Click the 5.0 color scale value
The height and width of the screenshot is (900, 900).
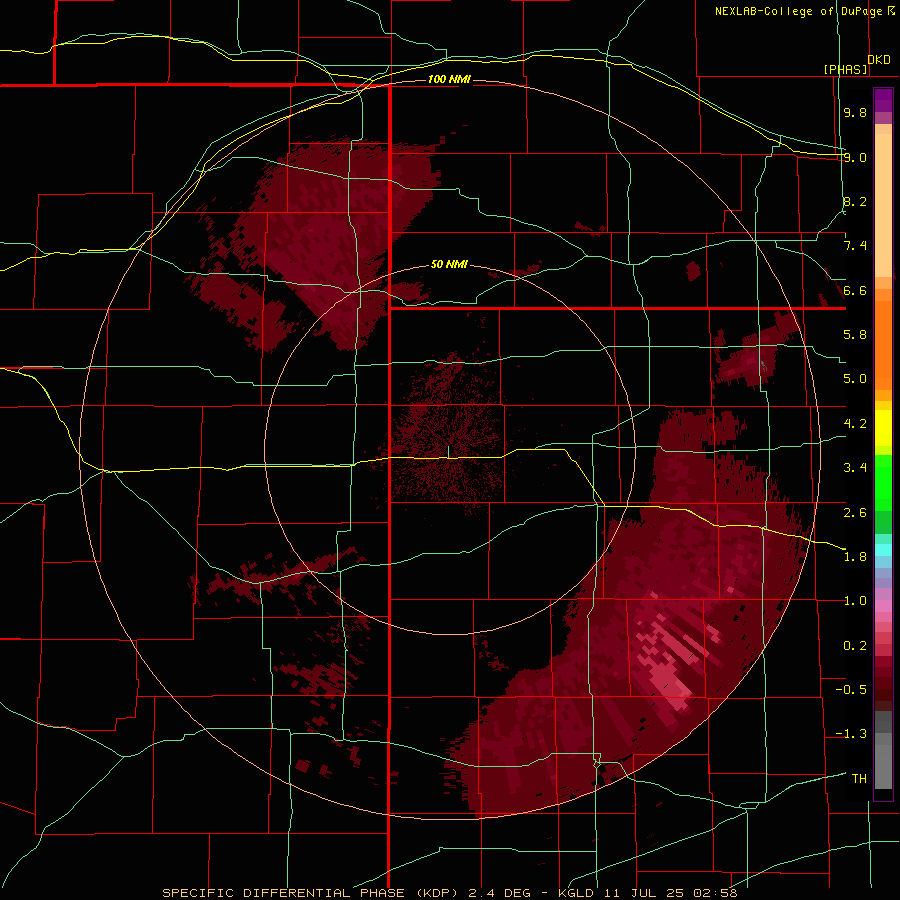855,379
